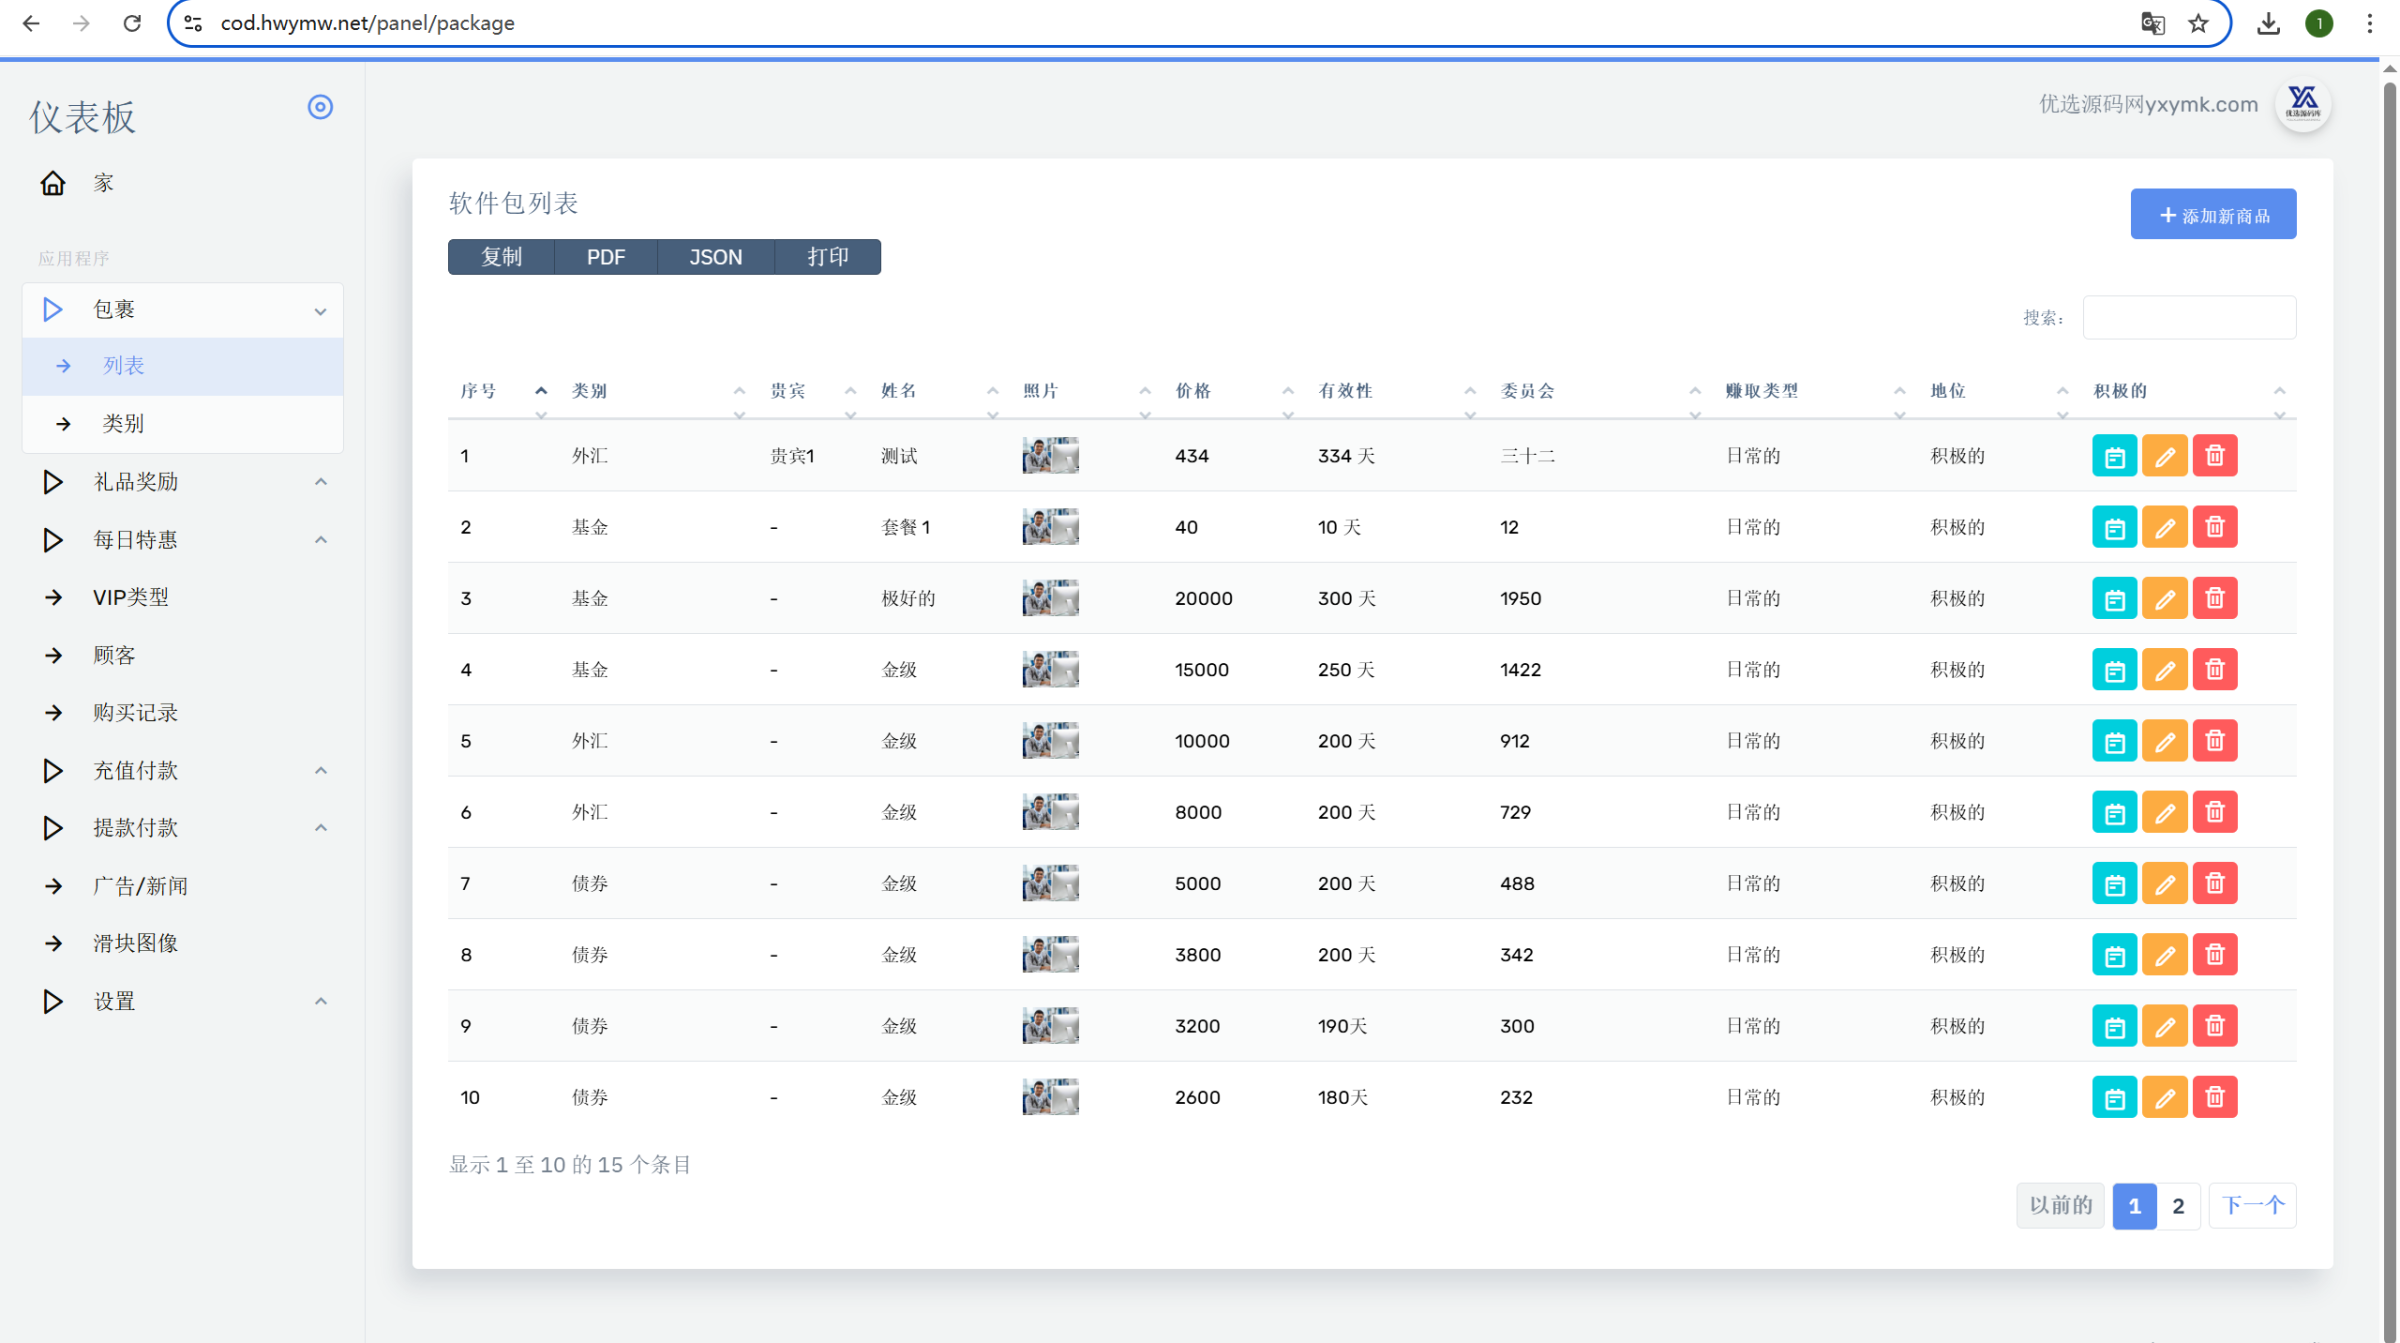
Task: Click the red delete icon in row 1
Action: tap(2214, 456)
